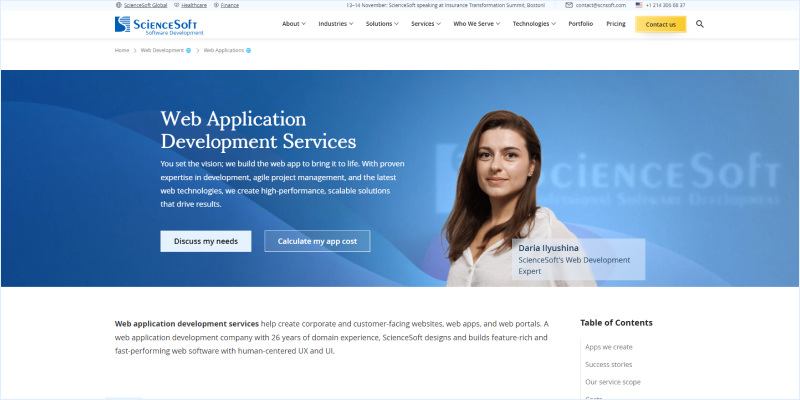The image size is (800, 400).
Task: Expand the Solutions dropdown menu
Action: pyautogui.click(x=382, y=24)
